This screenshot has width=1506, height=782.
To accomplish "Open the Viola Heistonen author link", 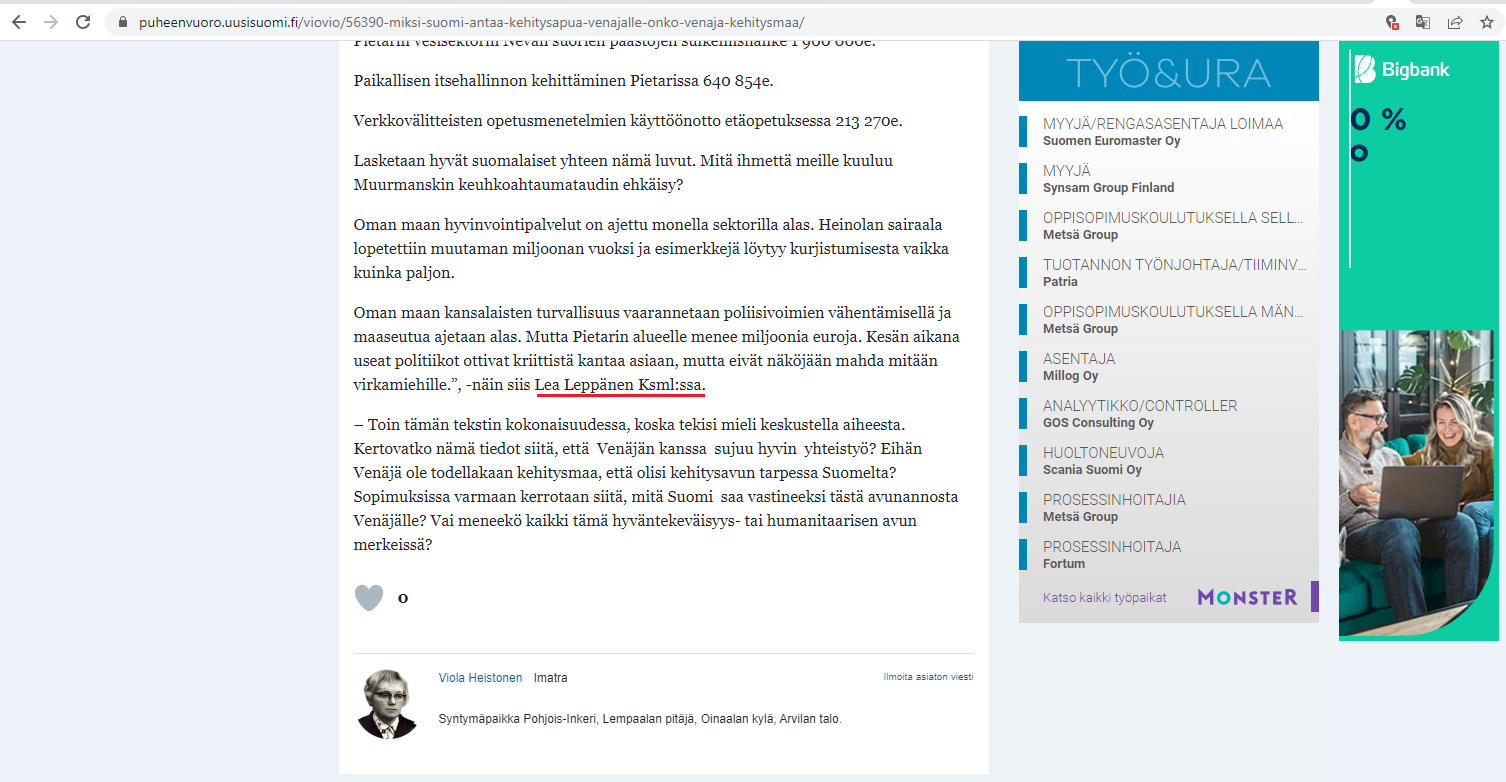I will 480,678.
